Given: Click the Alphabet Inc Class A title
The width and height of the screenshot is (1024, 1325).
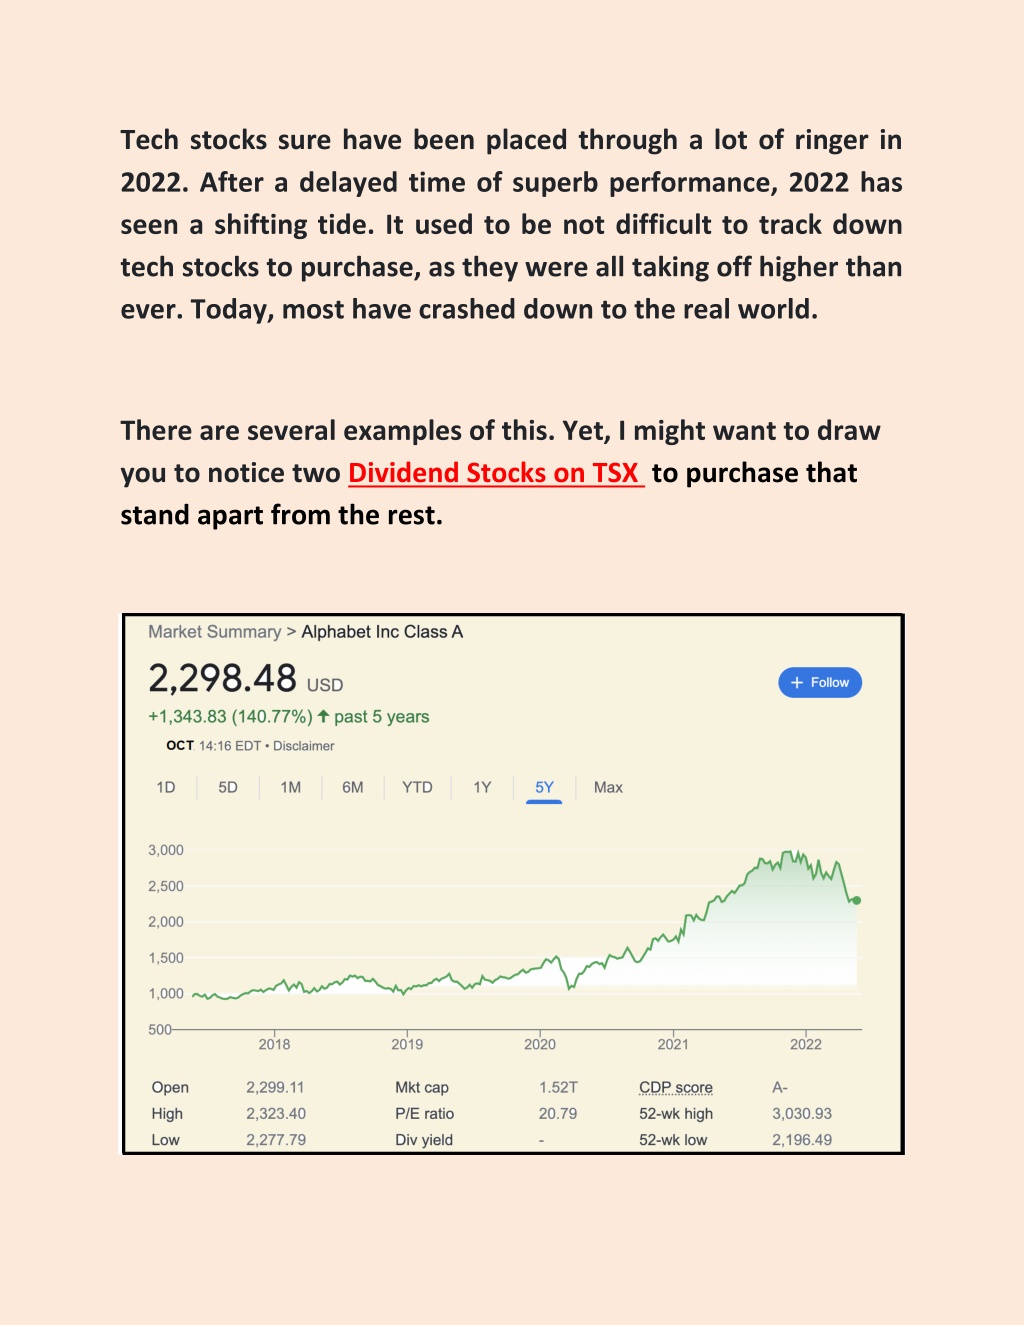Looking at the screenshot, I should tap(382, 632).
